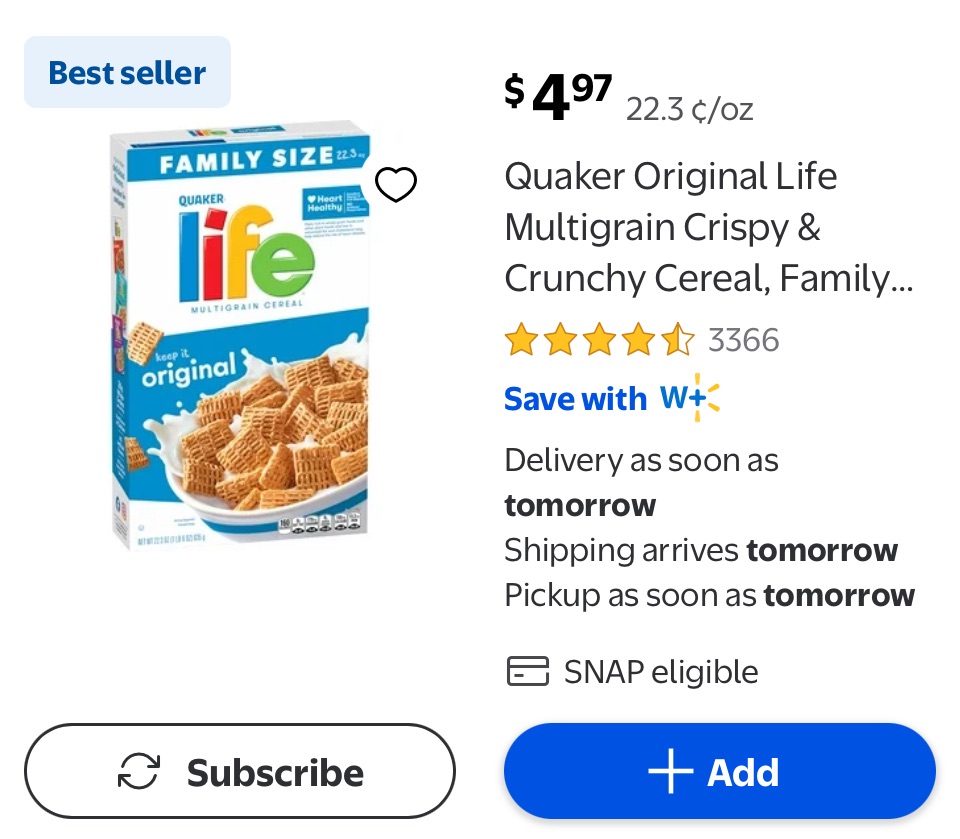View the 3366 customer reviews

point(743,340)
